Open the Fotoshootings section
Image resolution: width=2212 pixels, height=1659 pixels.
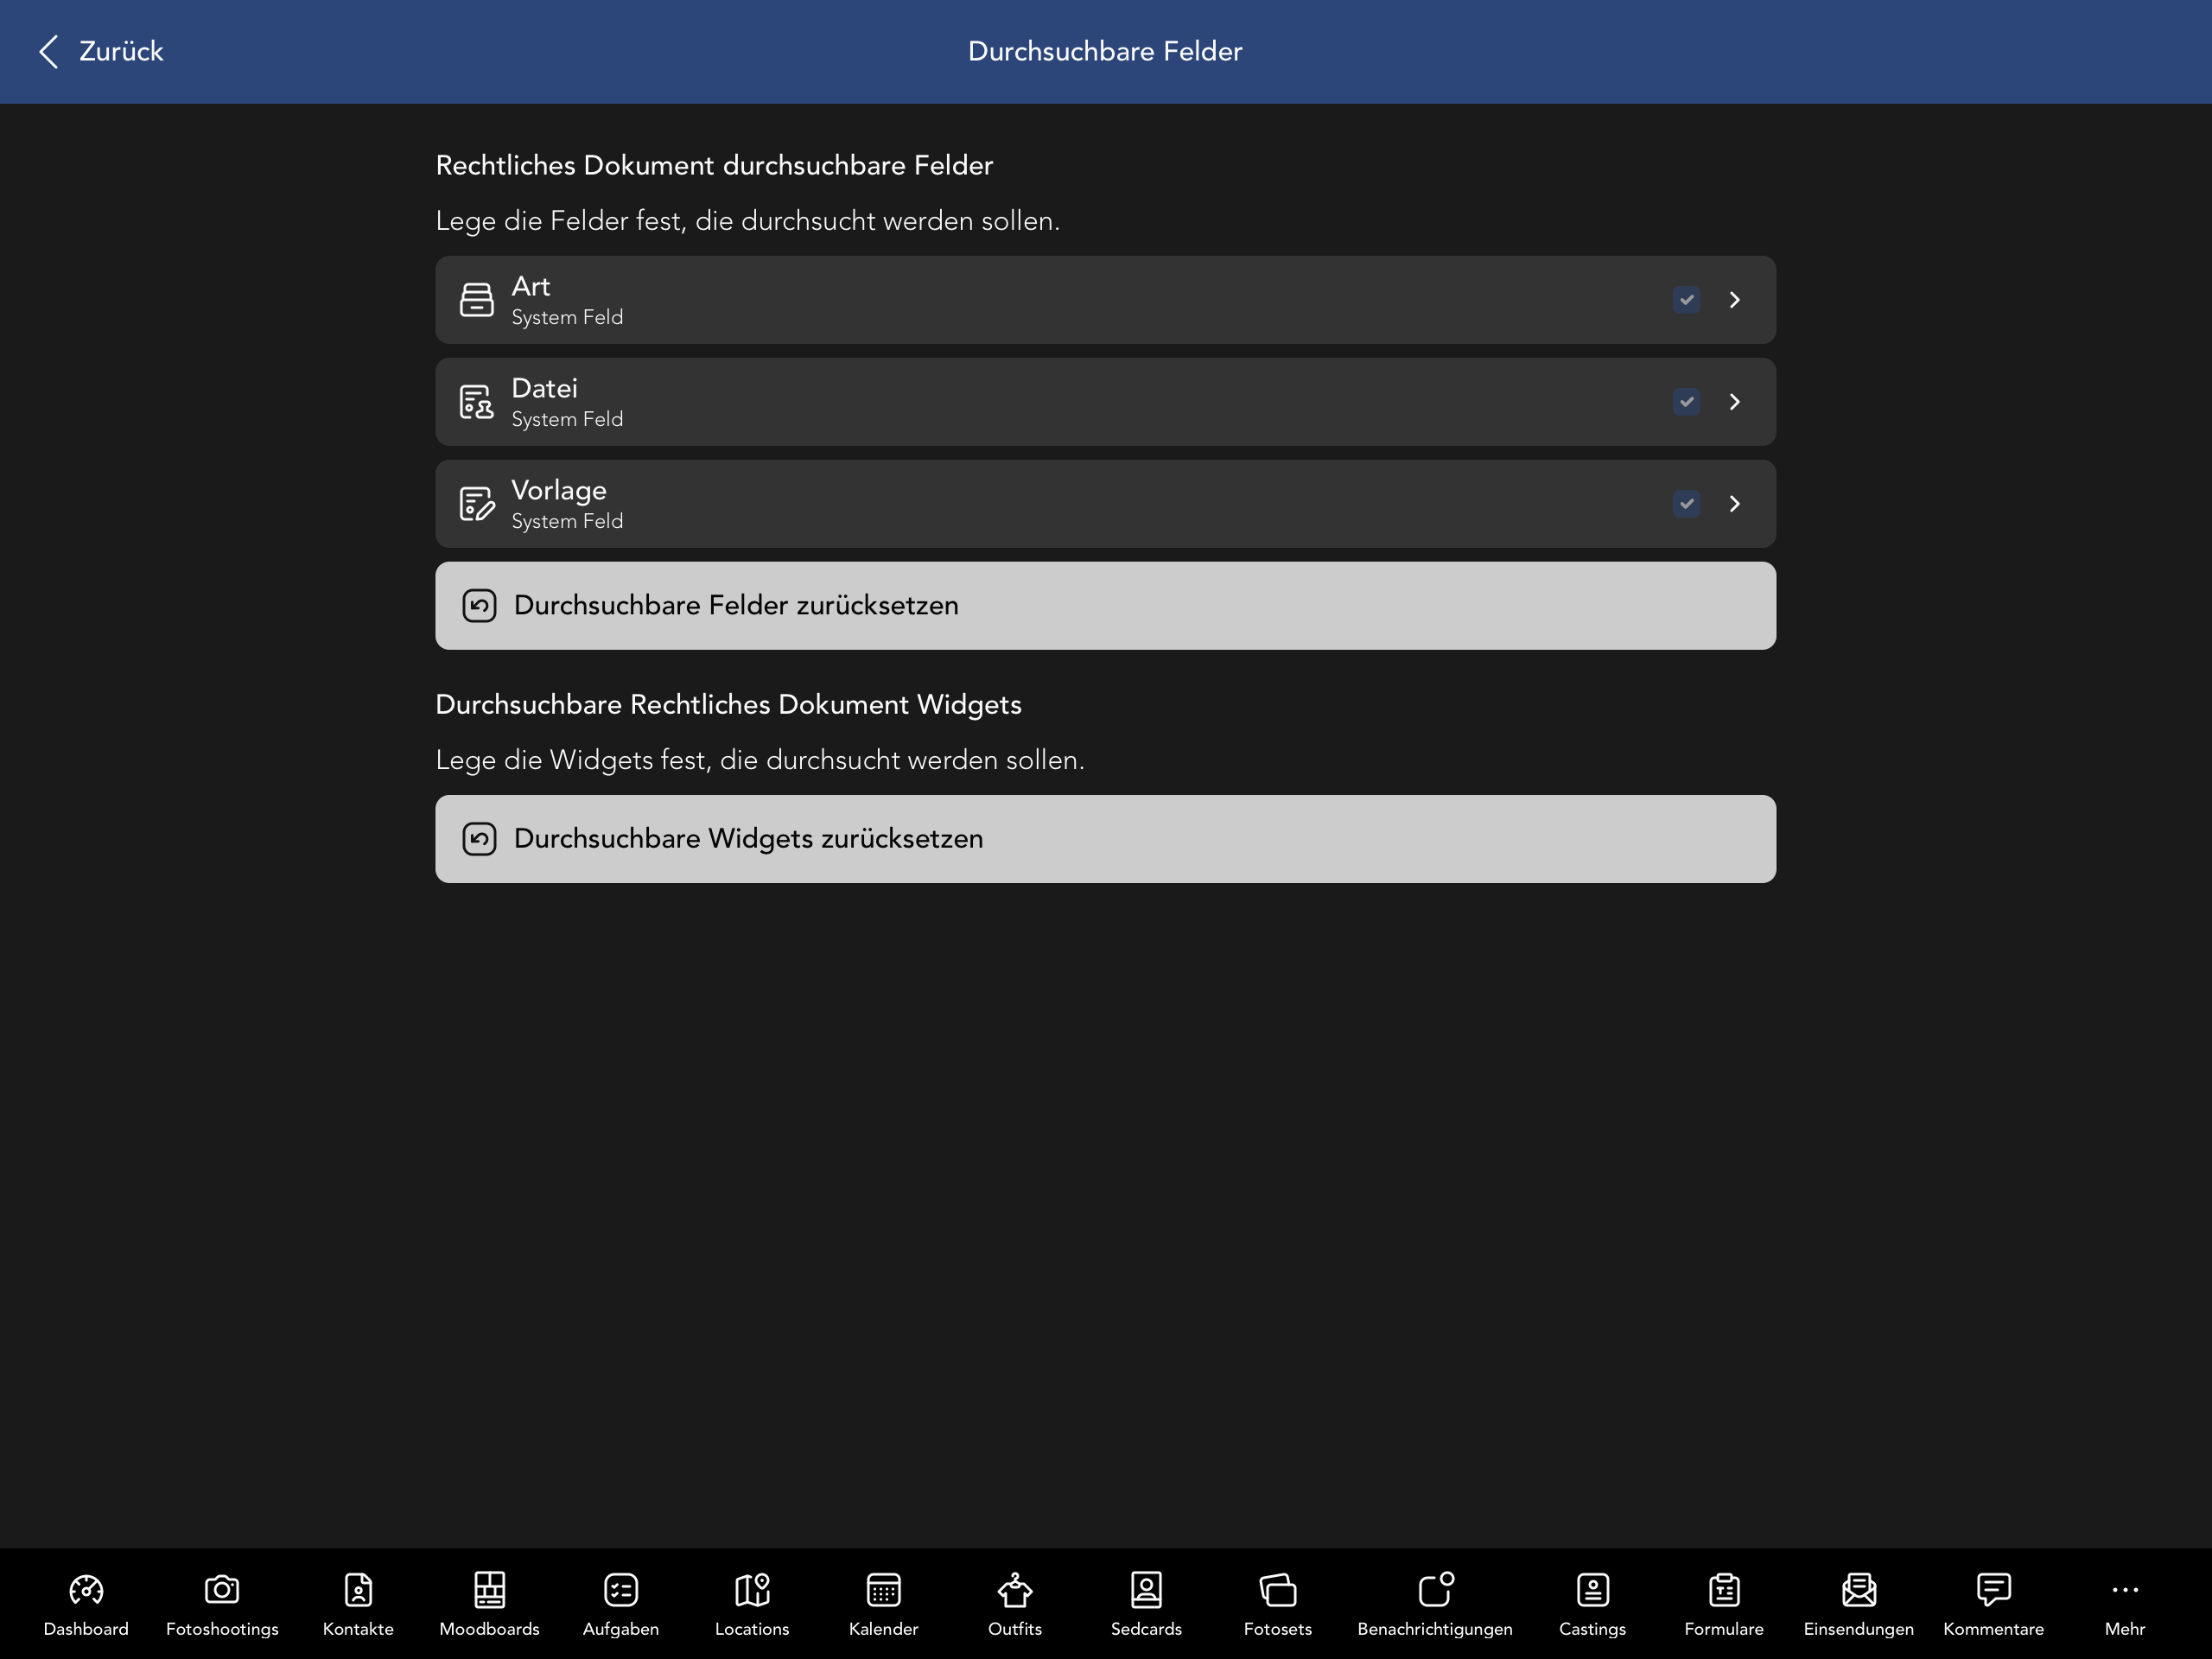[222, 1601]
